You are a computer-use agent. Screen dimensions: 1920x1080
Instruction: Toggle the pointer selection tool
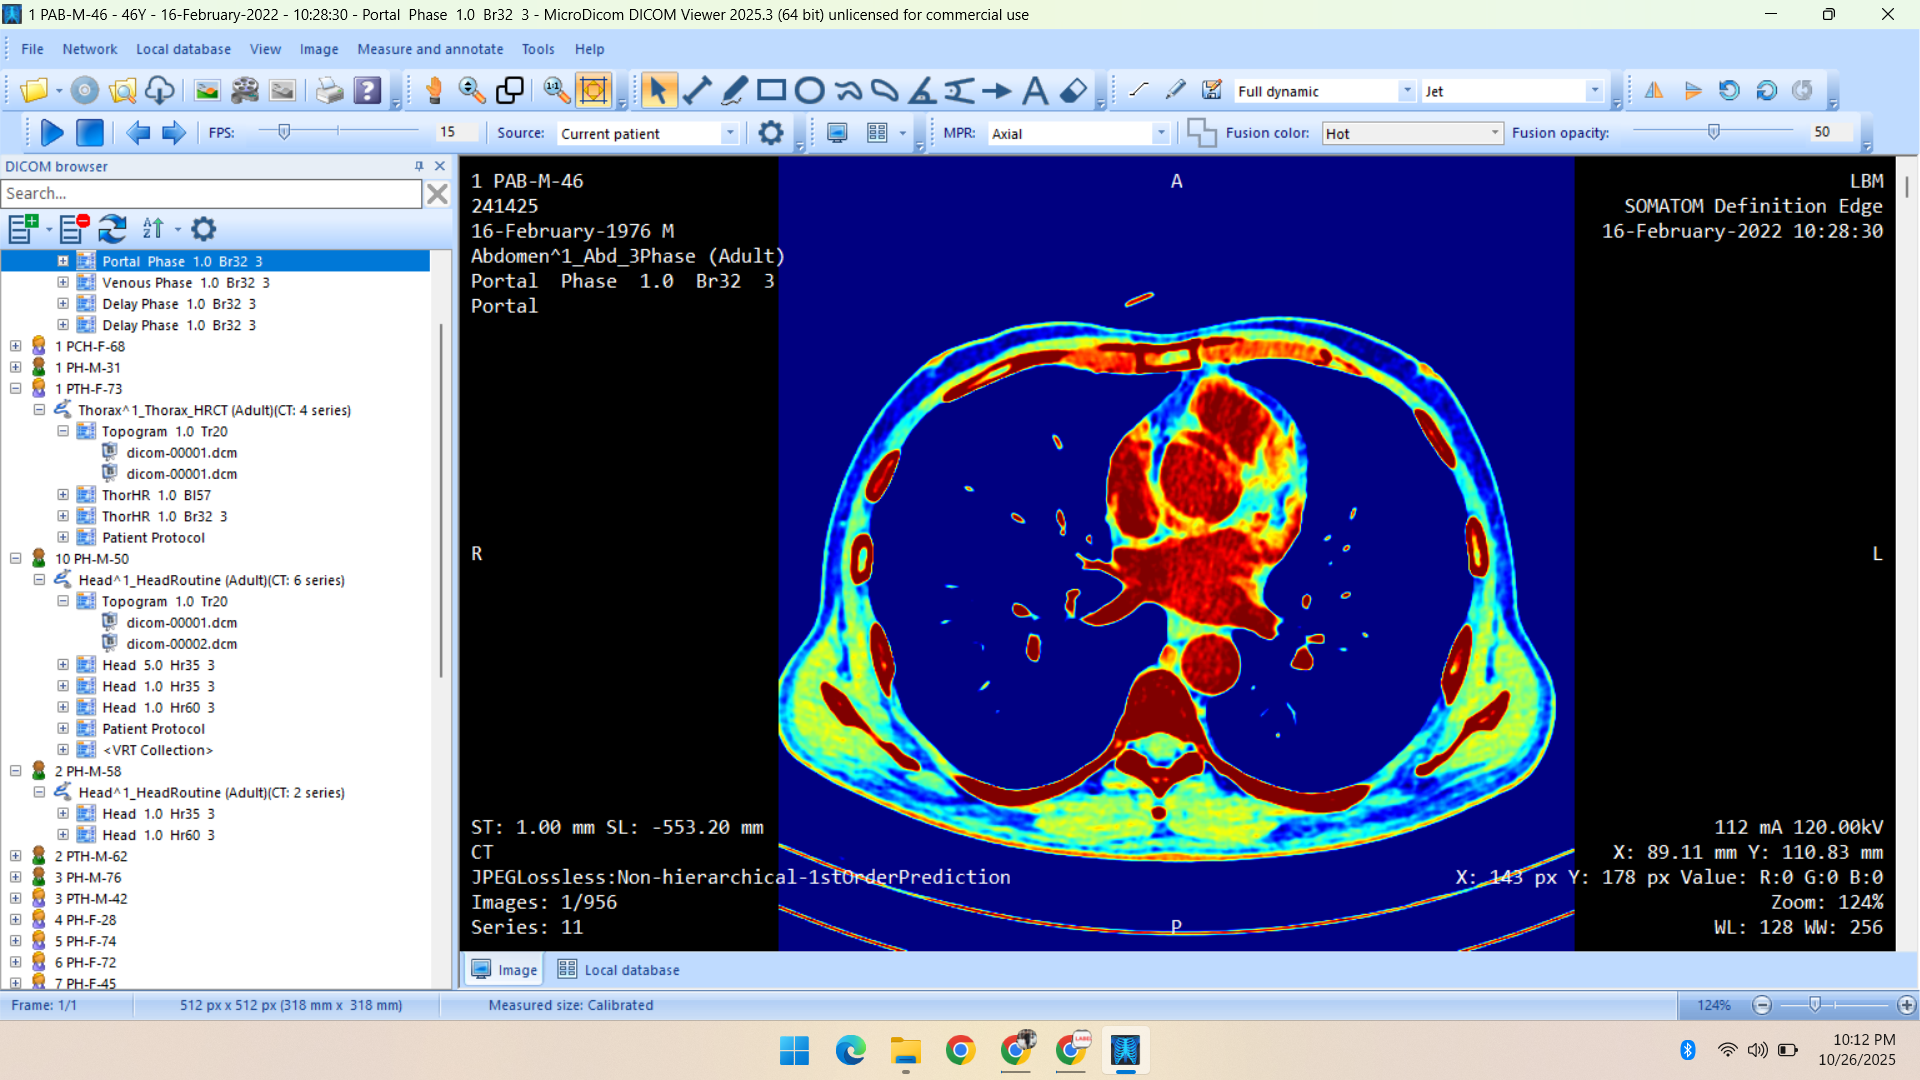(x=657, y=91)
